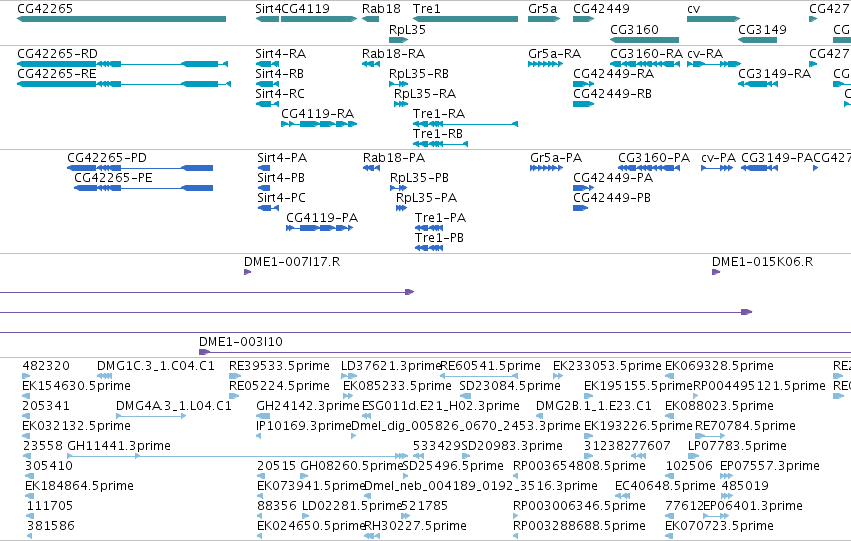The image size is (851, 541).
Task: Click the DMG4A.3_1.L04.C1 EST label
Action: coord(174,406)
